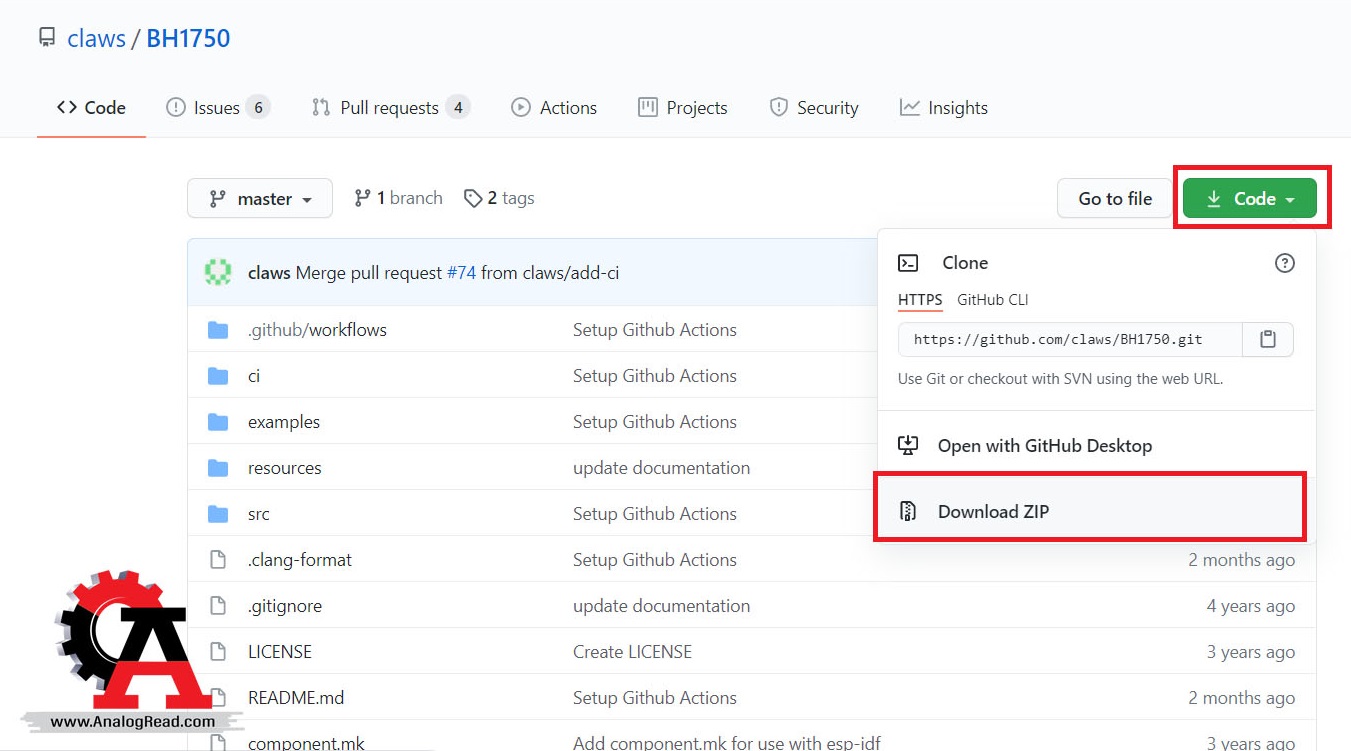
Task: Open commit author claws link
Action: pyautogui.click(x=269, y=272)
